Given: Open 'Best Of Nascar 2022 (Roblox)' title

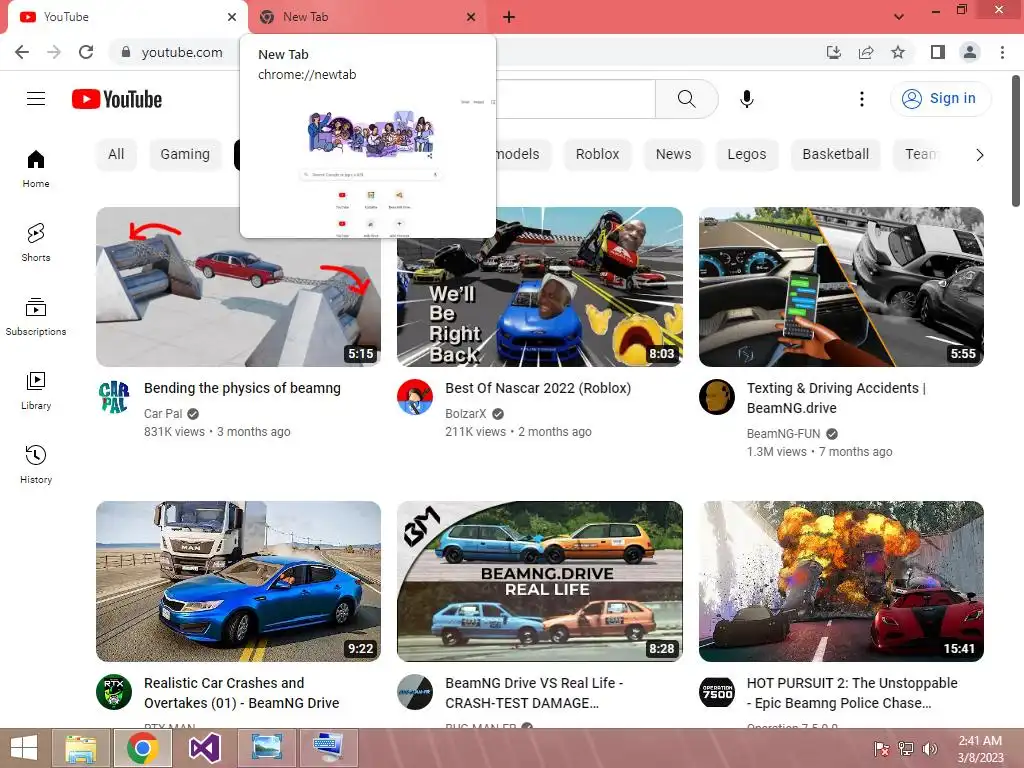Looking at the screenshot, I should [538, 389].
